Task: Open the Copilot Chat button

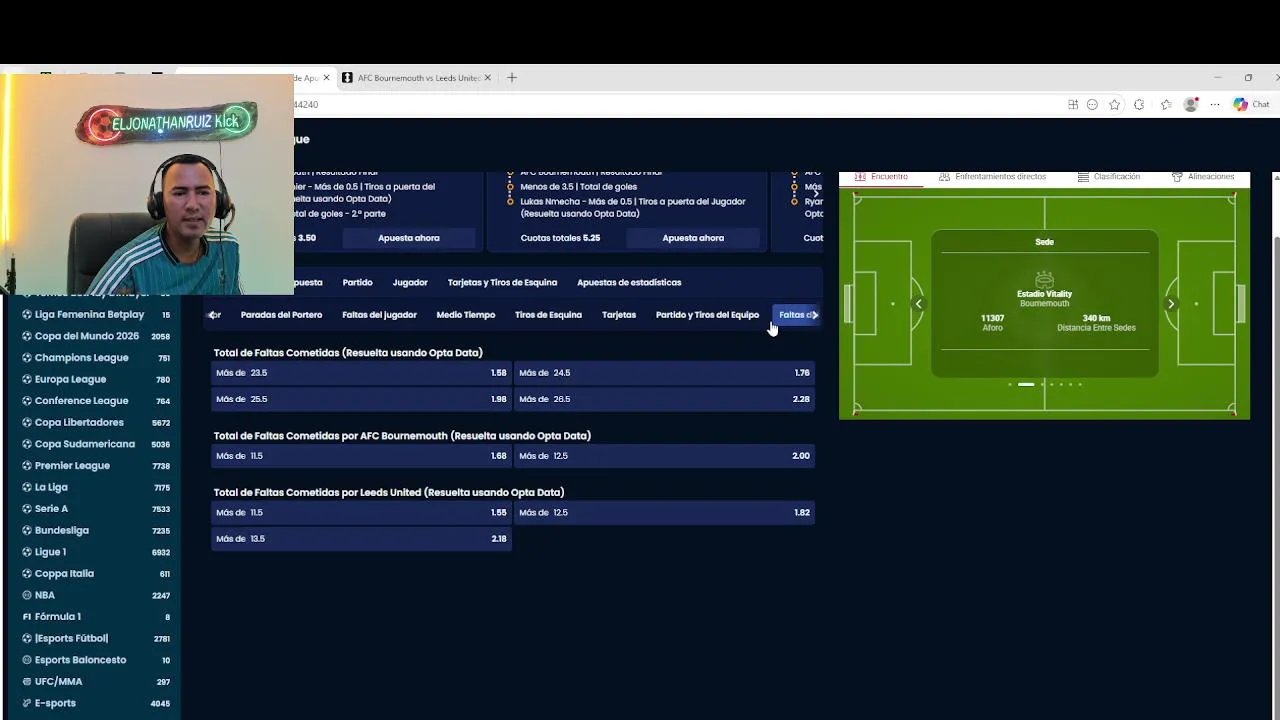Action: pos(1252,104)
